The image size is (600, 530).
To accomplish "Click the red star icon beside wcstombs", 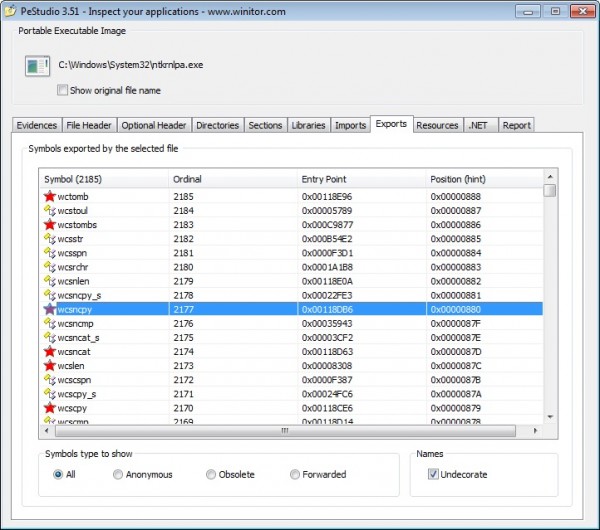I will [x=49, y=225].
